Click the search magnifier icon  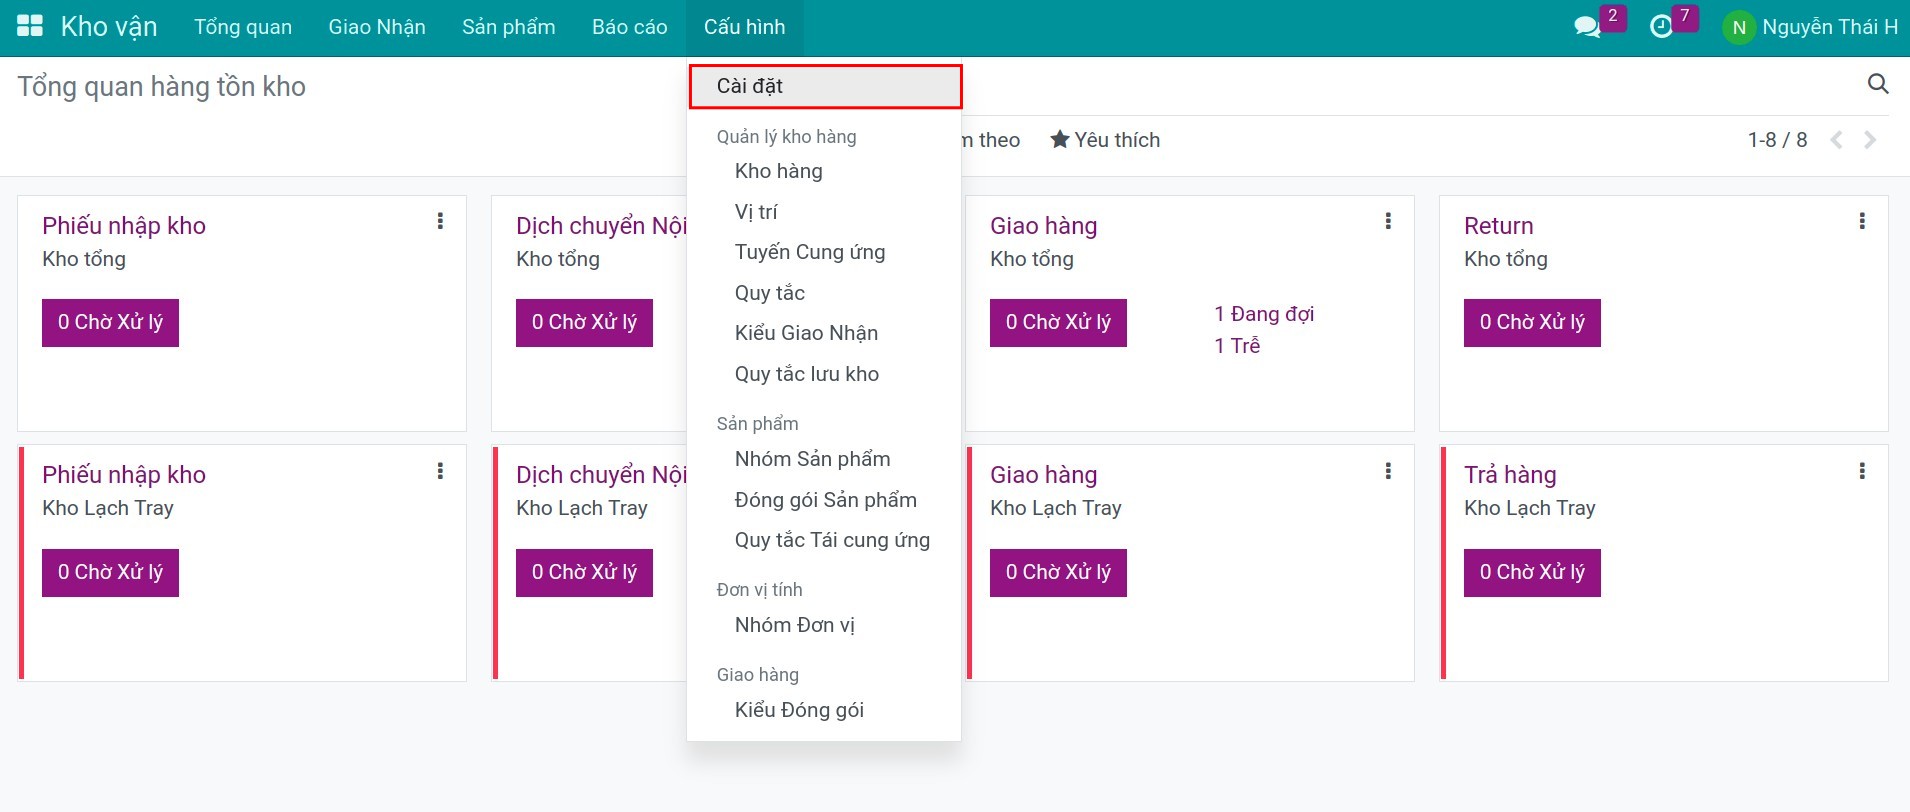coord(1878,84)
